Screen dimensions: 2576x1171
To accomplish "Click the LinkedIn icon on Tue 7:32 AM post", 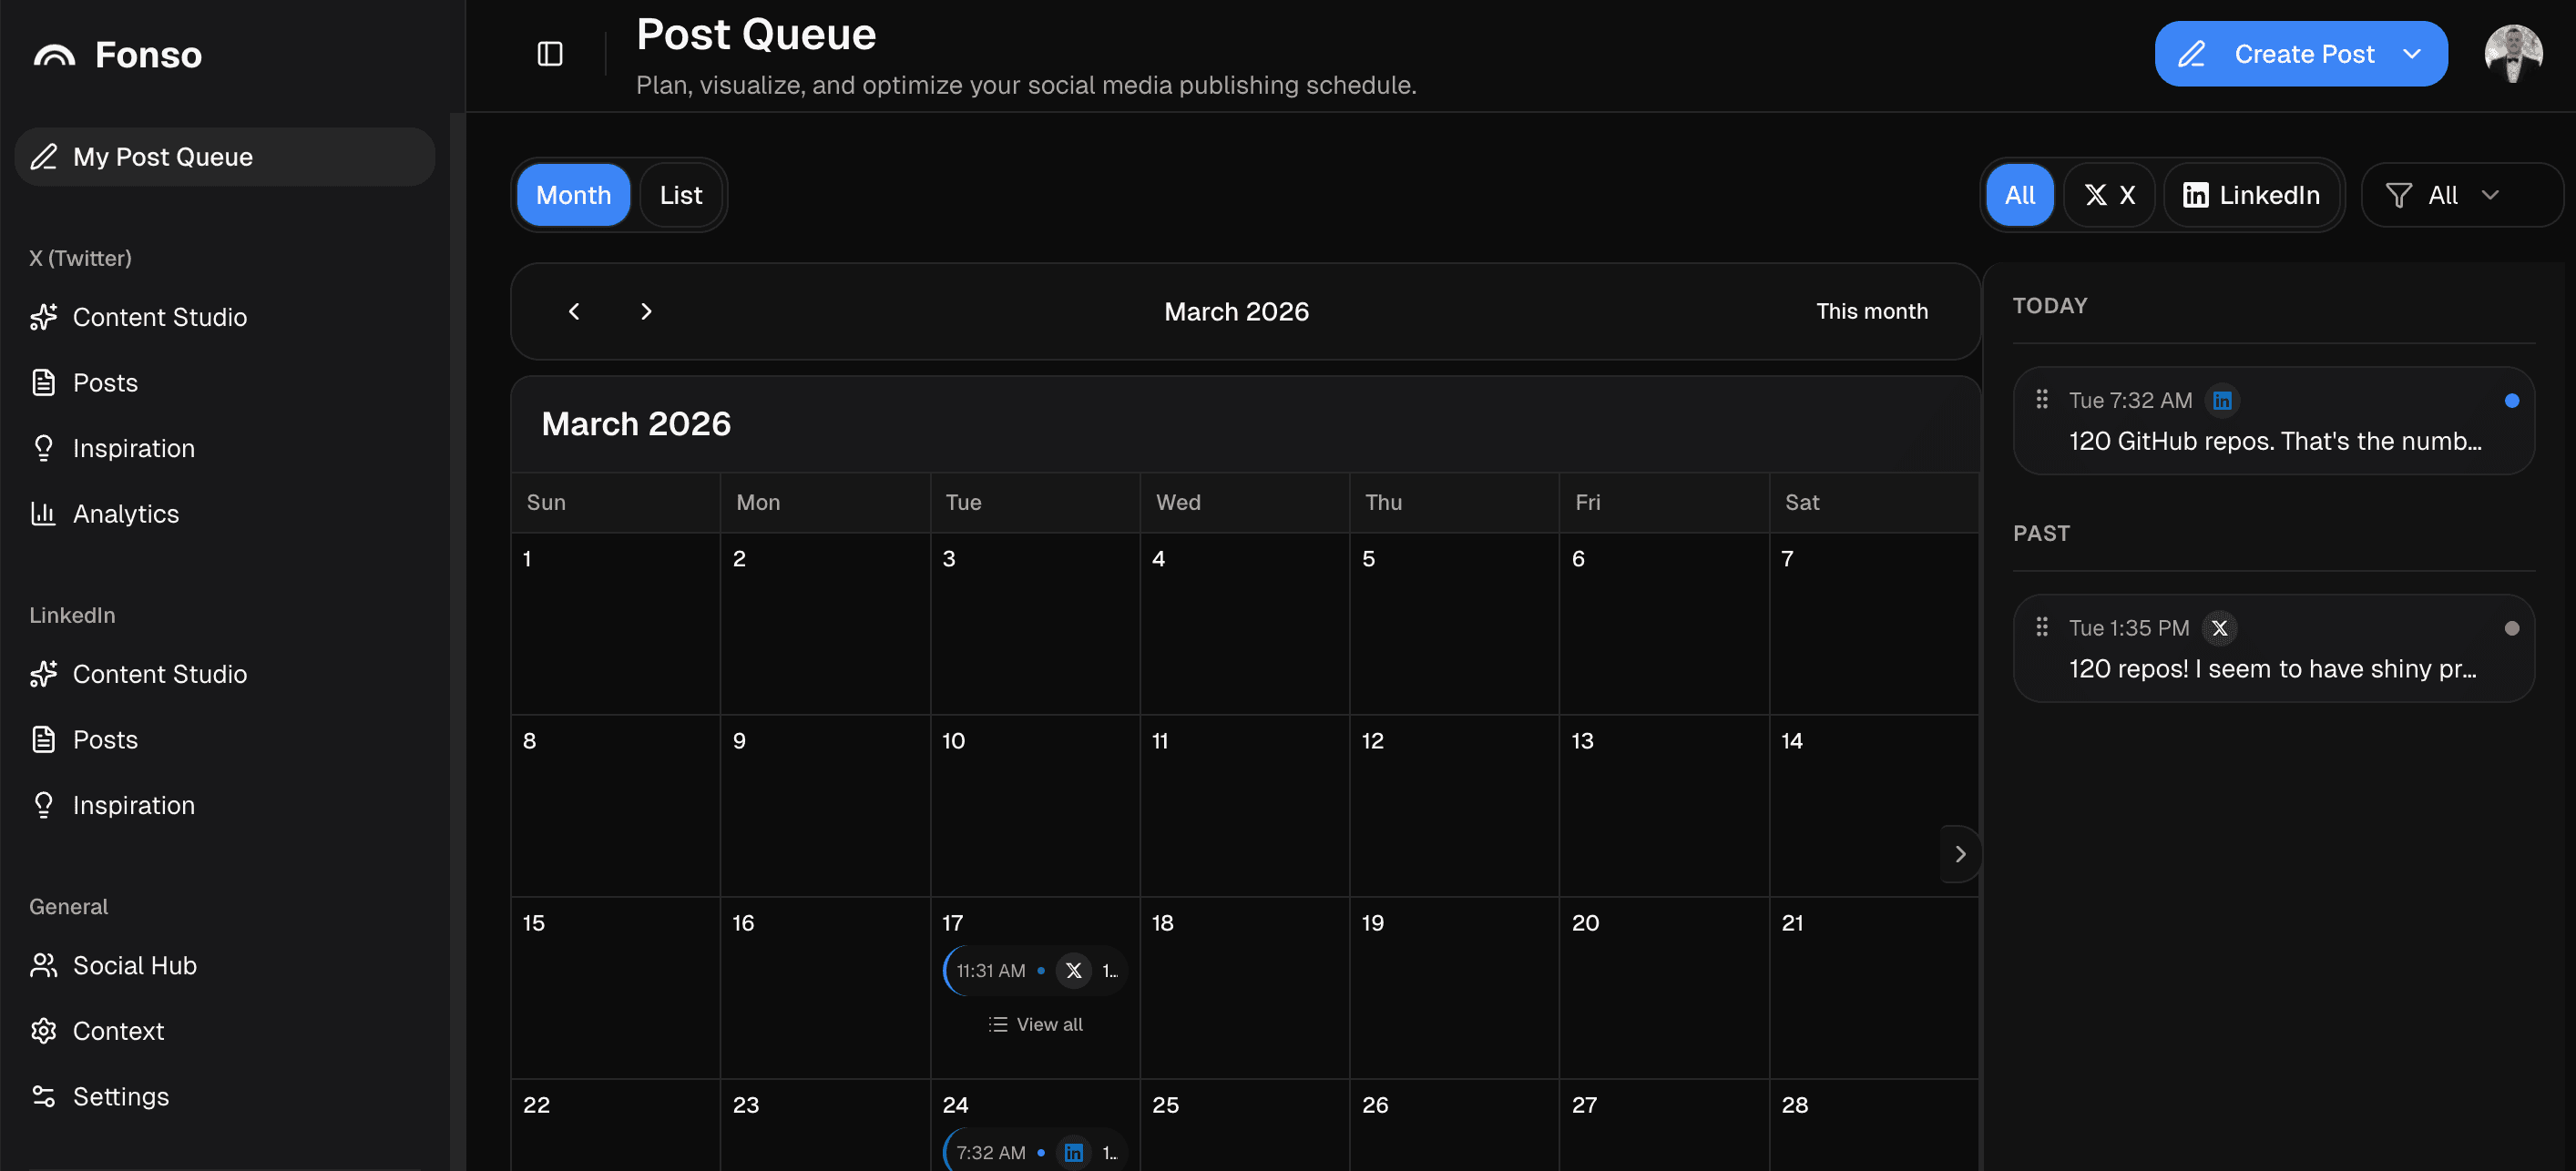I will coord(2222,401).
